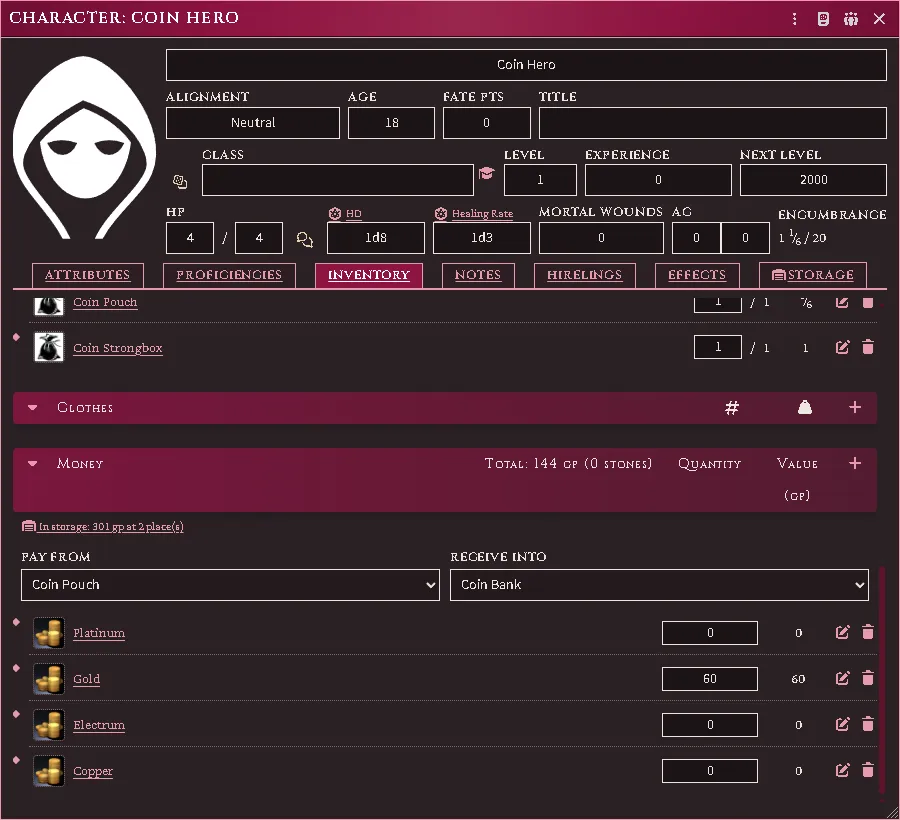Click the Next Level field showing 2000

813,180
